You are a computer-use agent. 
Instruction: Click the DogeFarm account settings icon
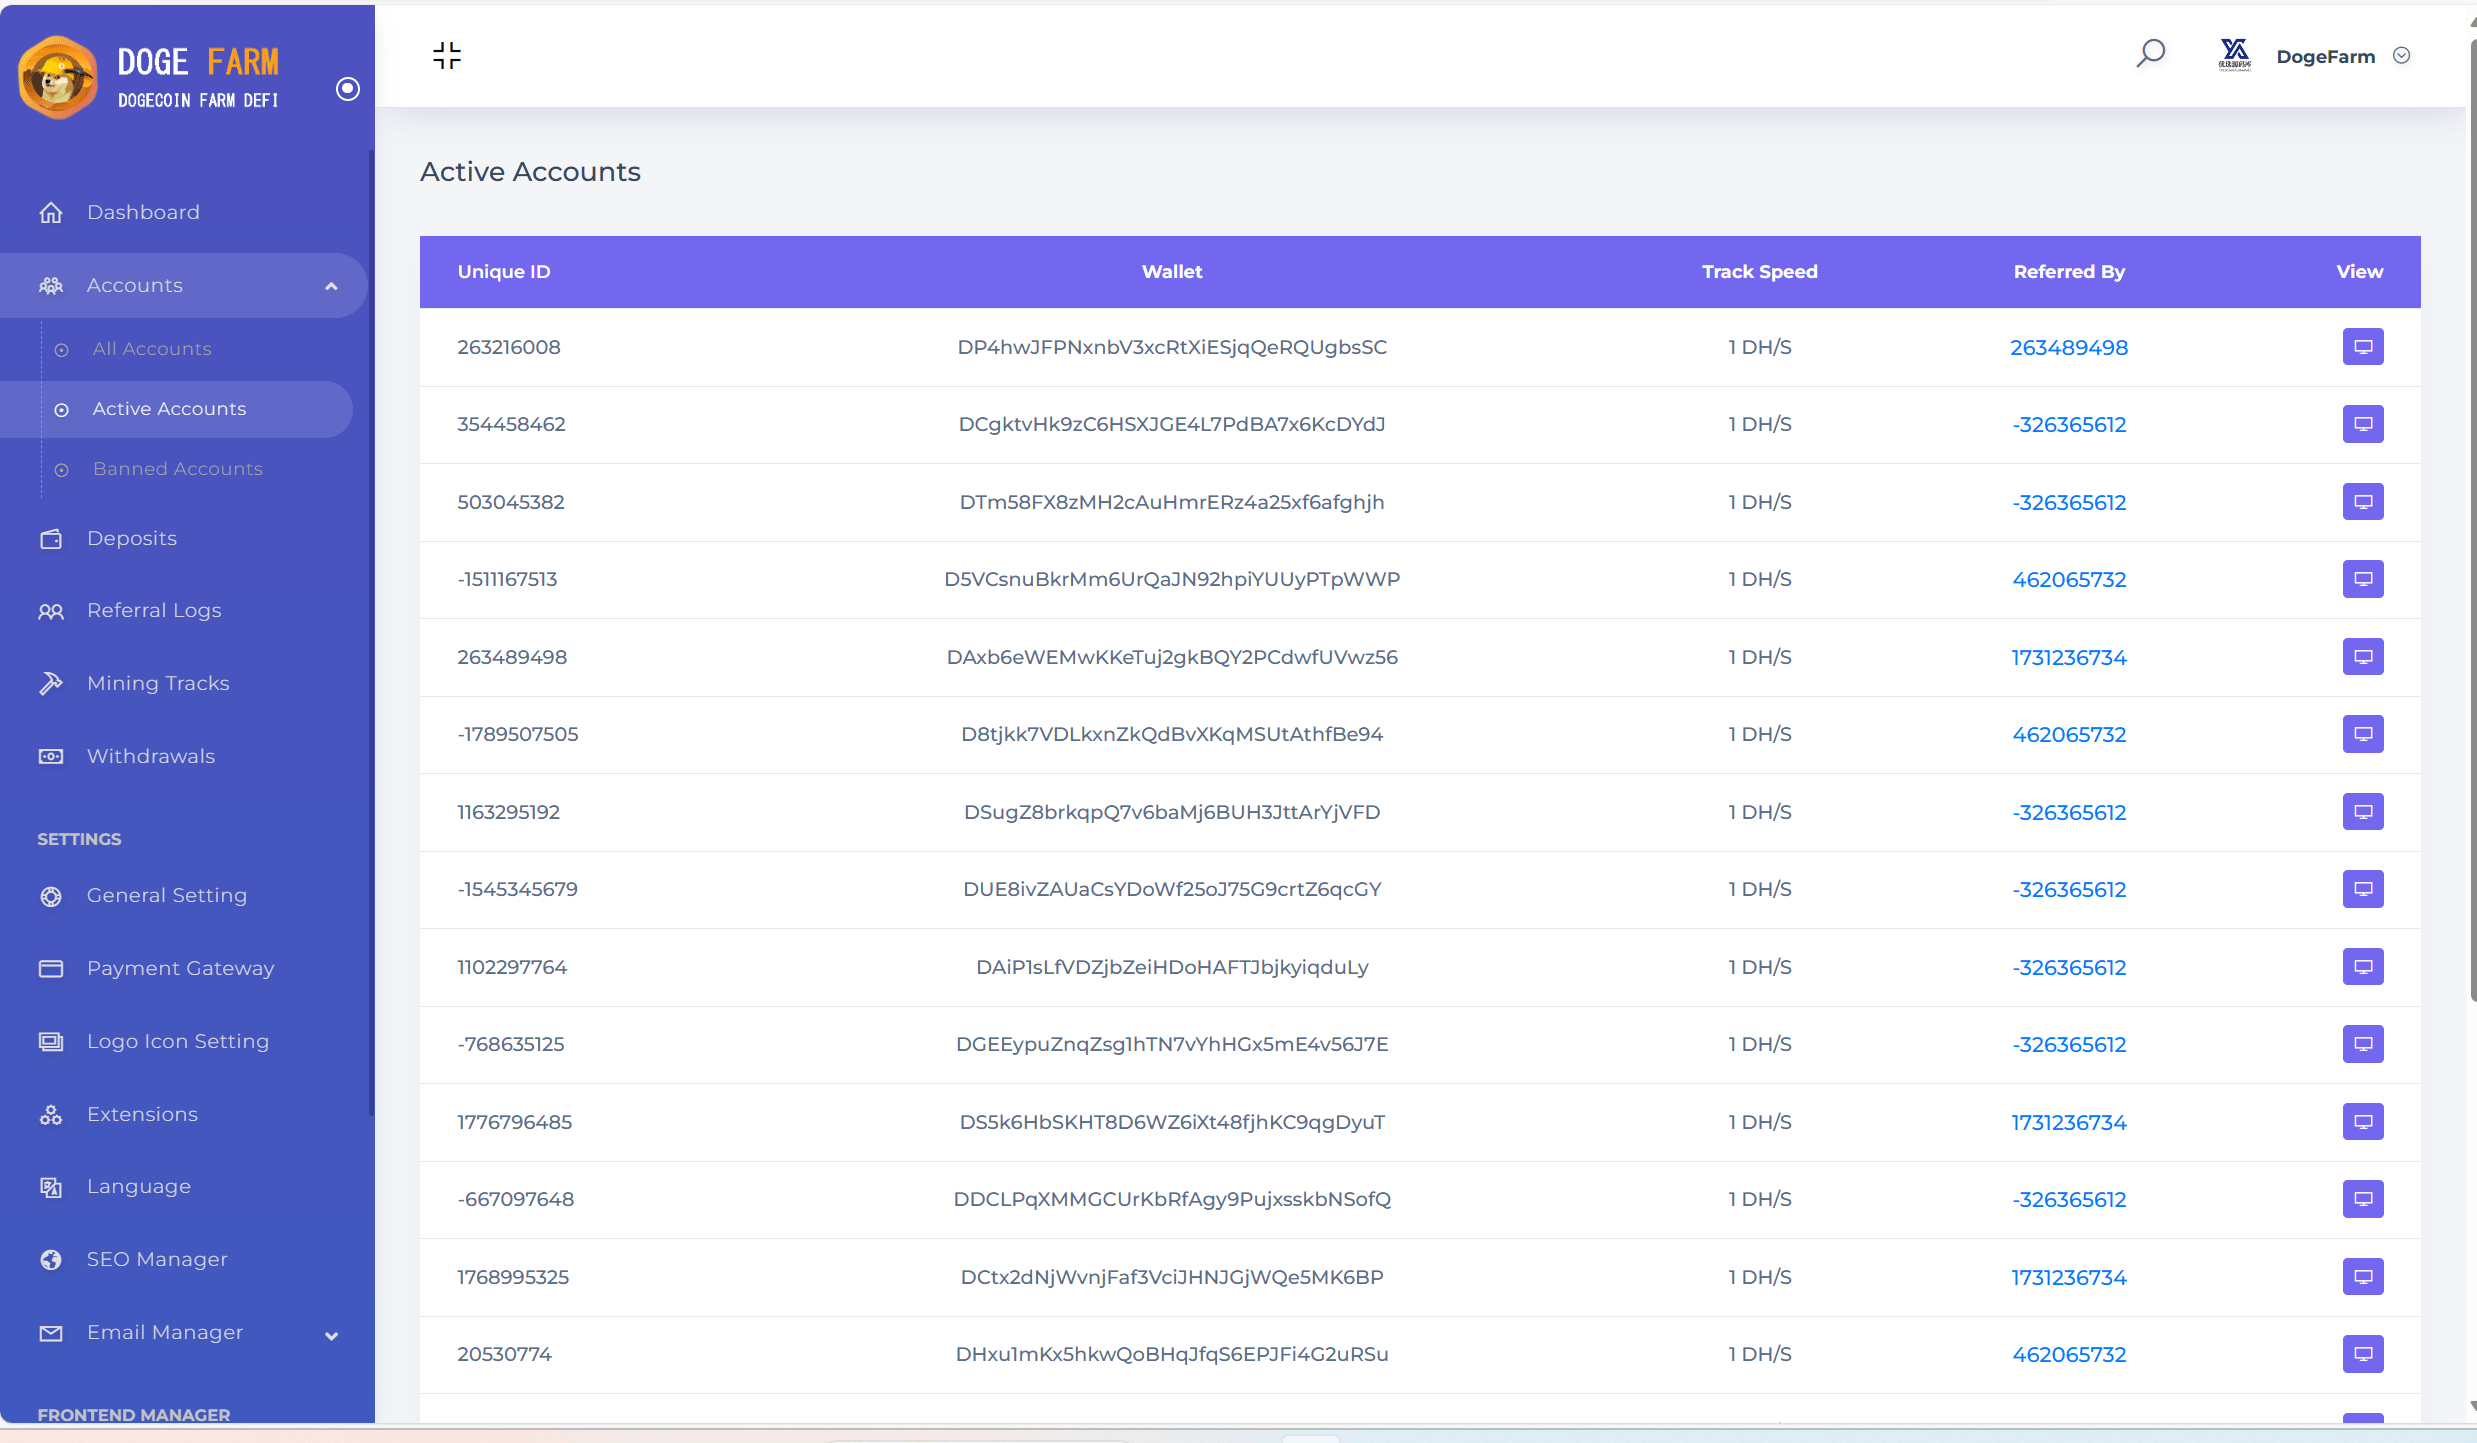[2401, 55]
